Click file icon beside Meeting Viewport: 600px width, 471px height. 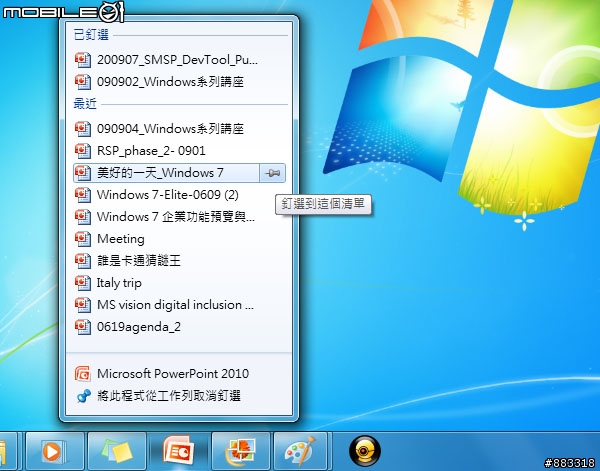pyautogui.click(x=83, y=239)
